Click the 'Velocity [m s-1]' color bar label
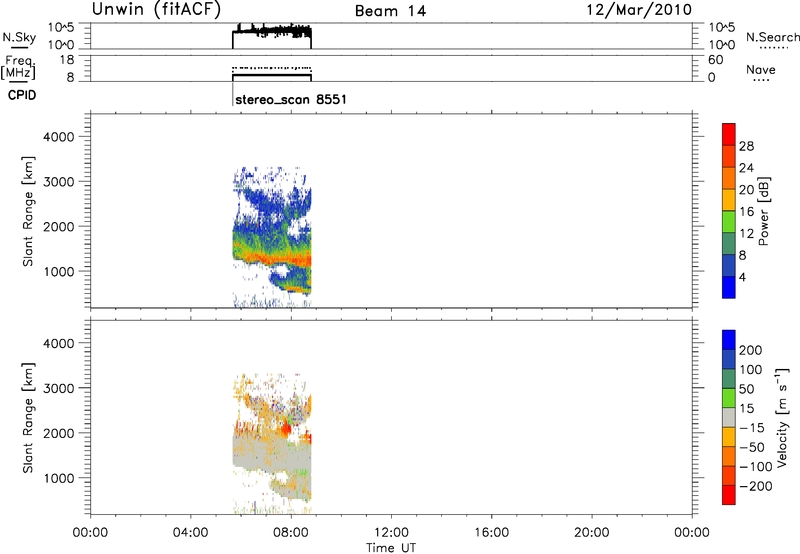Image resolution: width=800 pixels, height=554 pixels. (781, 417)
